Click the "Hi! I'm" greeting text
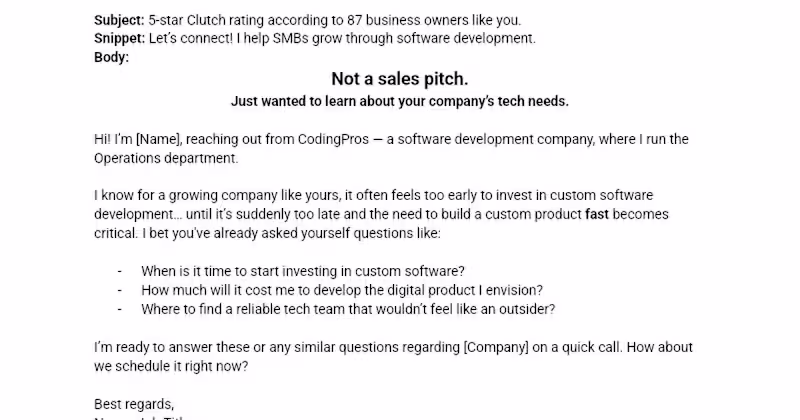Image resolution: width=800 pixels, height=420 pixels. pos(112,139)
